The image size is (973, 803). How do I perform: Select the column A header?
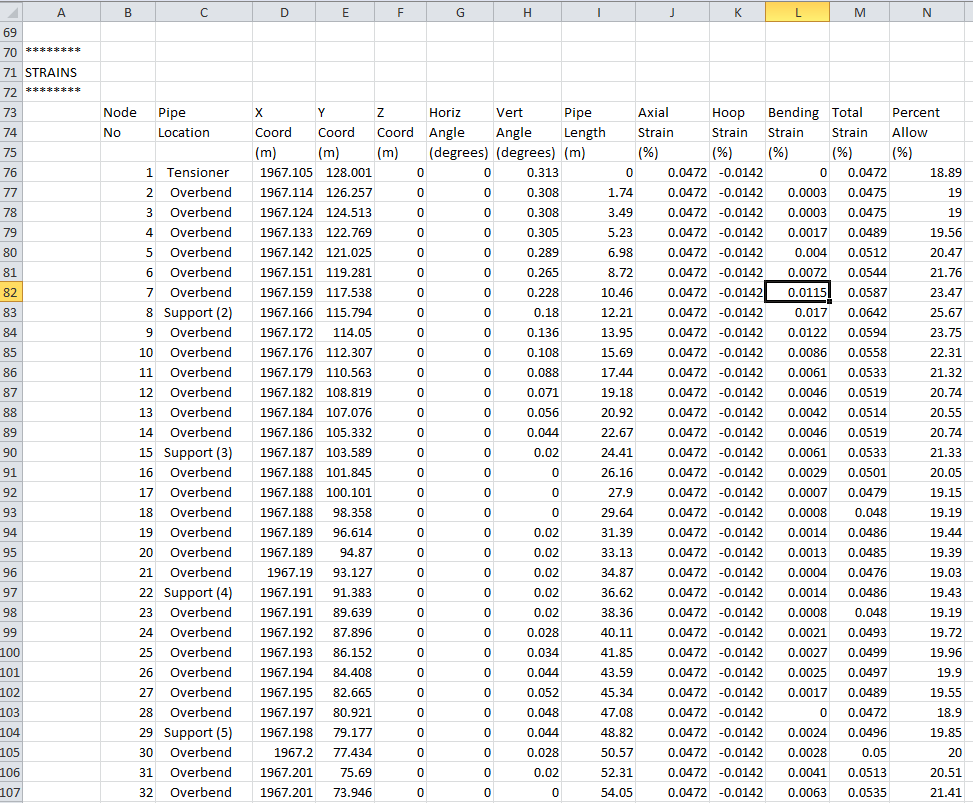click(x=61, y=12)
